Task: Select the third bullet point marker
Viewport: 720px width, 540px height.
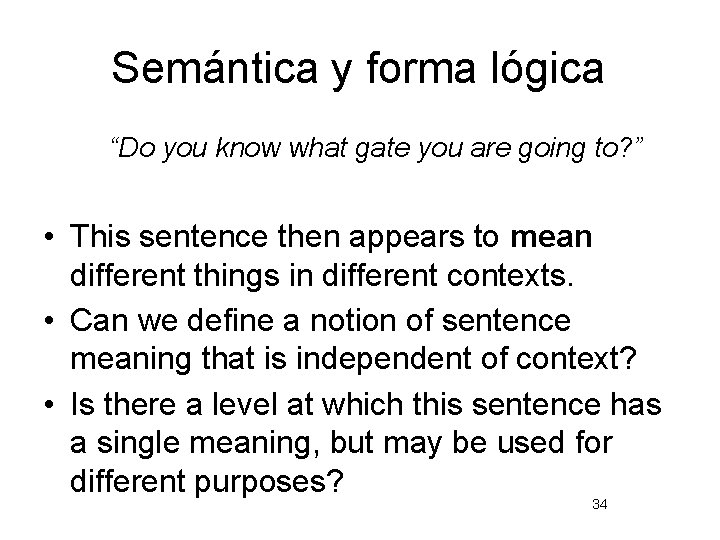Action: pyautogui.click(x=50, y=405)
